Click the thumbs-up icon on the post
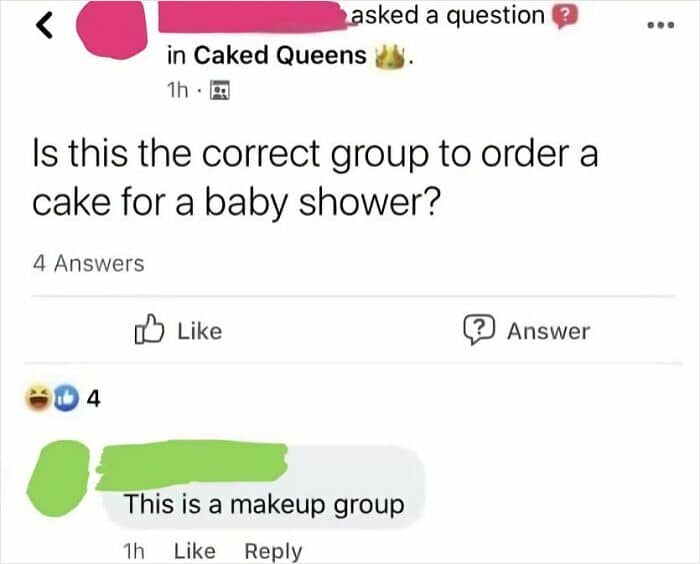The height and width of the screenshot is (564, 700). point(147,329)
